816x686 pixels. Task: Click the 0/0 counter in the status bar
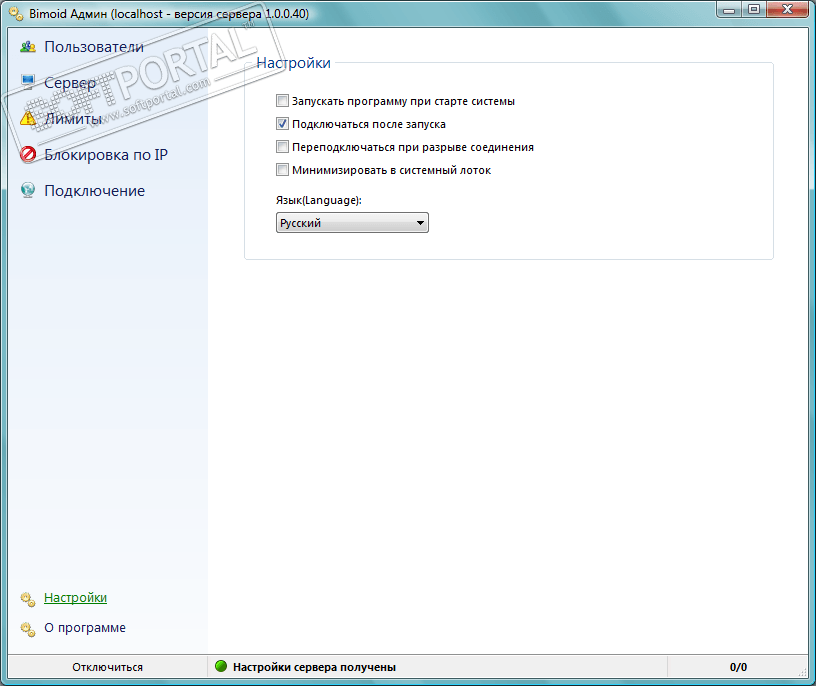point(738,667)
